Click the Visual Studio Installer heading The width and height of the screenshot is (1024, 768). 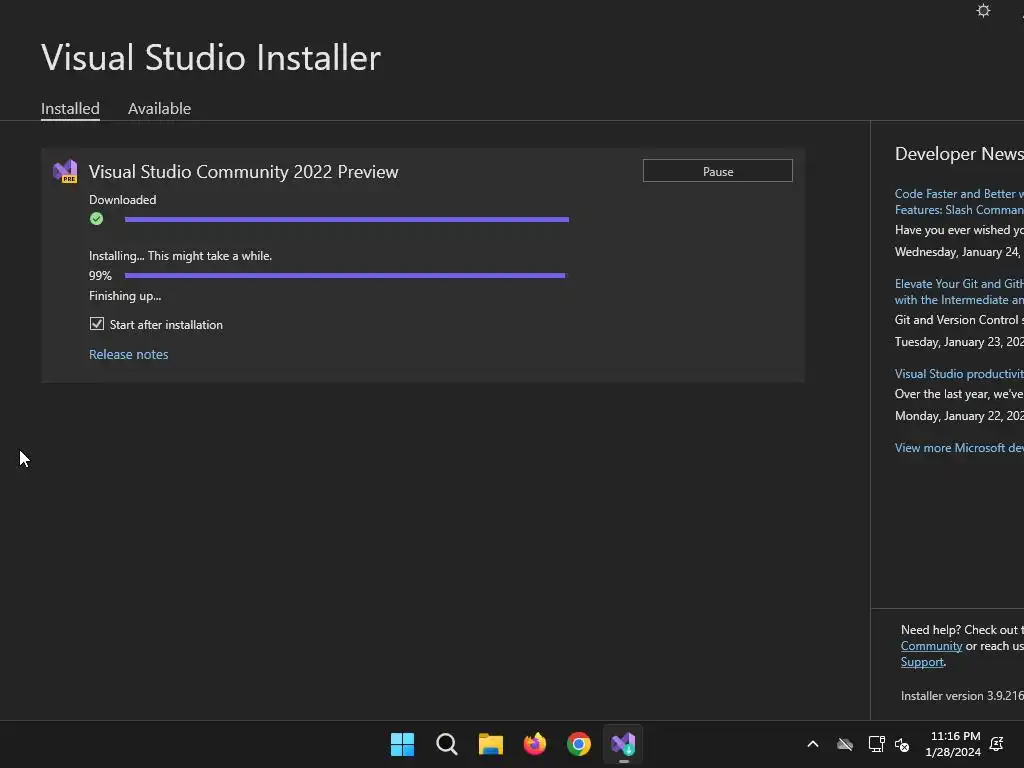pos(211,57)
